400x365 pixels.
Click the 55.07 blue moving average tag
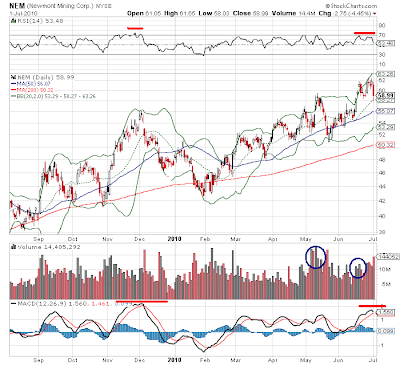click(x=385, y=111)
